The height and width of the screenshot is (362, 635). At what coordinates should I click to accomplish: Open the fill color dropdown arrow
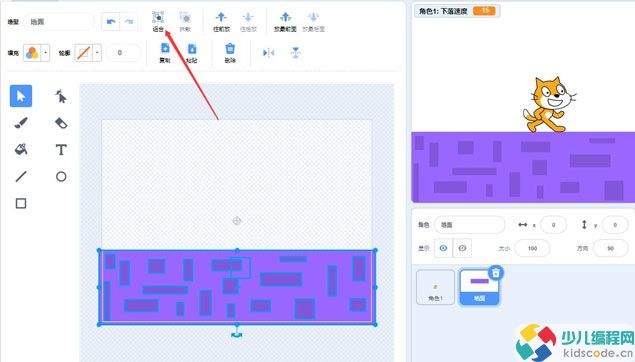coord(45,53)
